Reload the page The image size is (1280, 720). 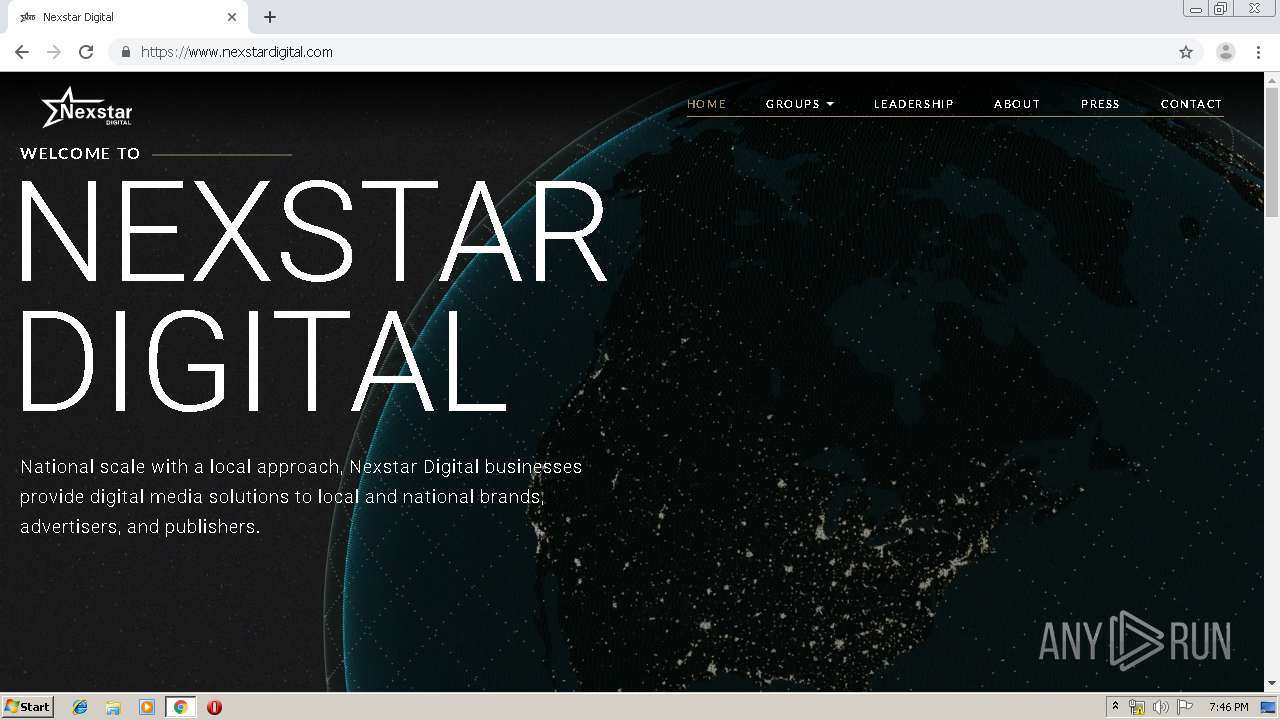pos(86,52)
